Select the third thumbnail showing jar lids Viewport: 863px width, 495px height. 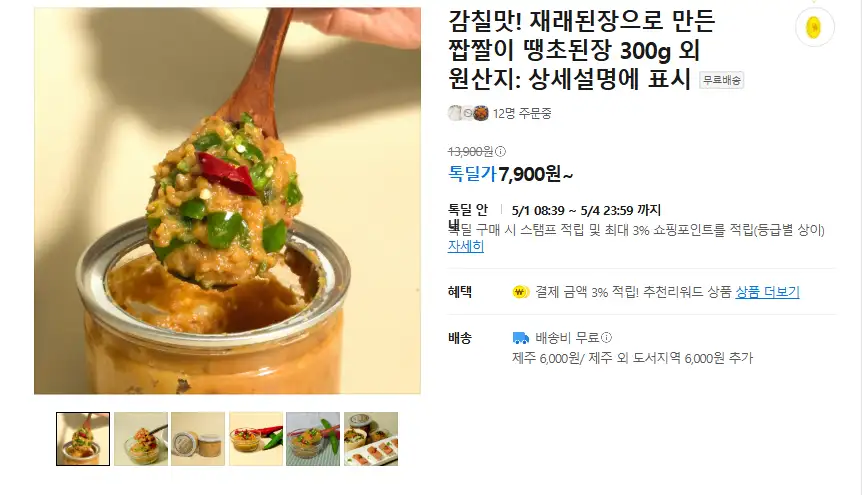(198, 439)
